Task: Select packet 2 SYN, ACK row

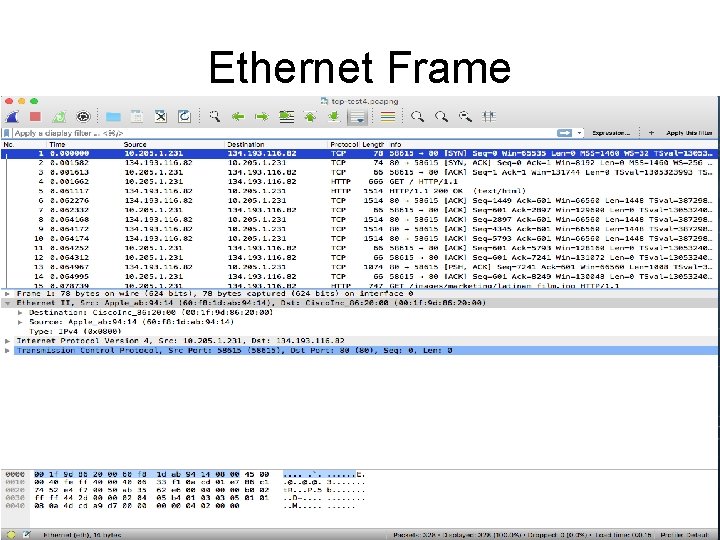Action: tap(359, 163)
